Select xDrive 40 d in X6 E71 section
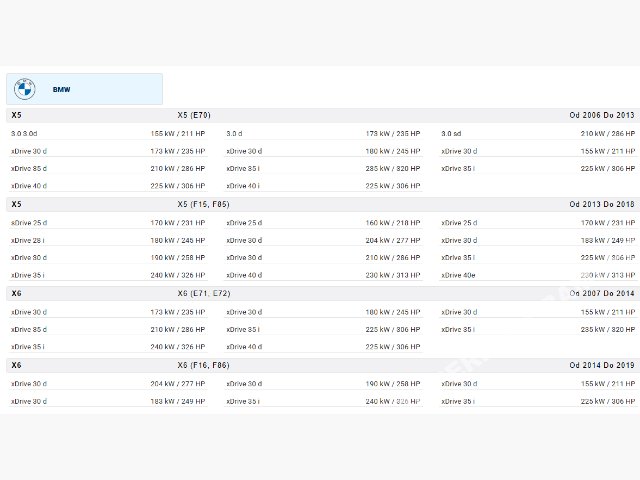 tap(243, 347)
